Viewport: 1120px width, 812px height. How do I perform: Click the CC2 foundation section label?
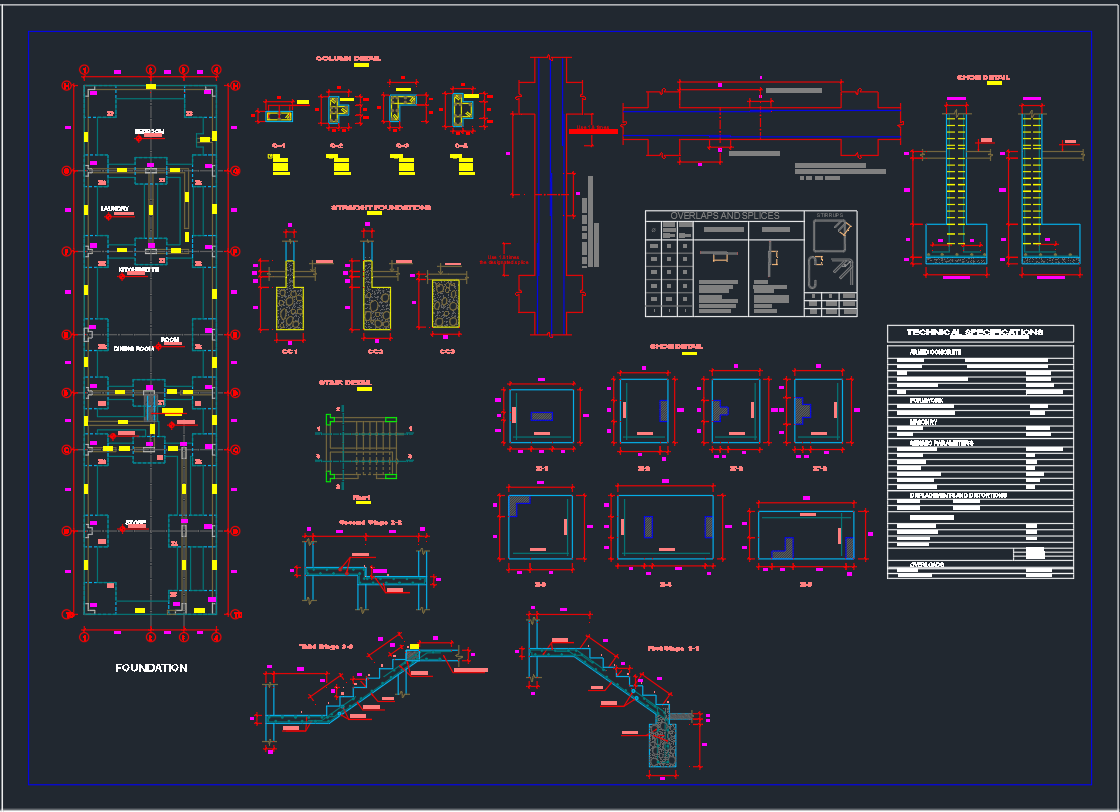376,351
